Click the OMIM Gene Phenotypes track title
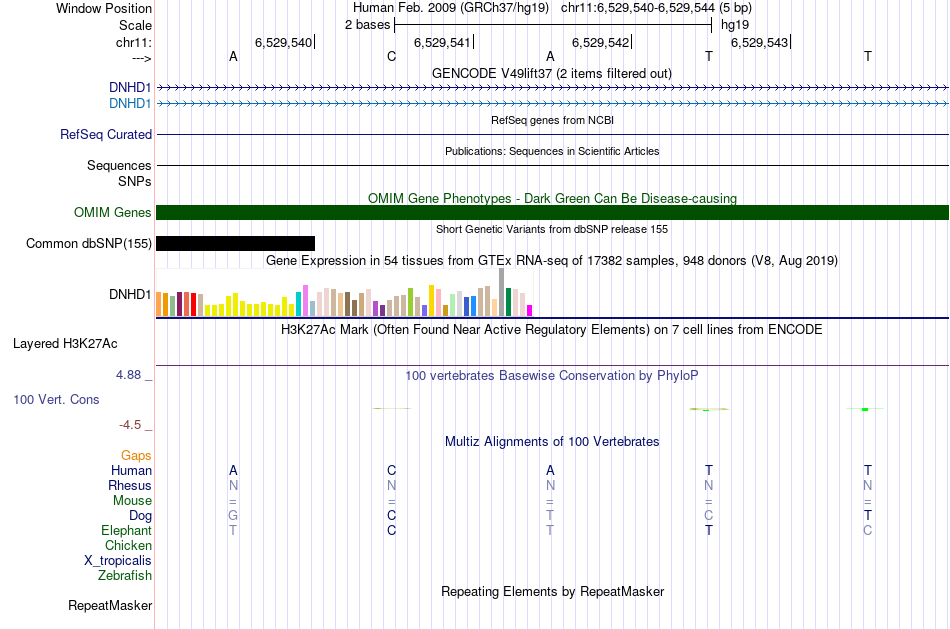The height and width of the screenshot is (629, 950). [x=553, y=199]
